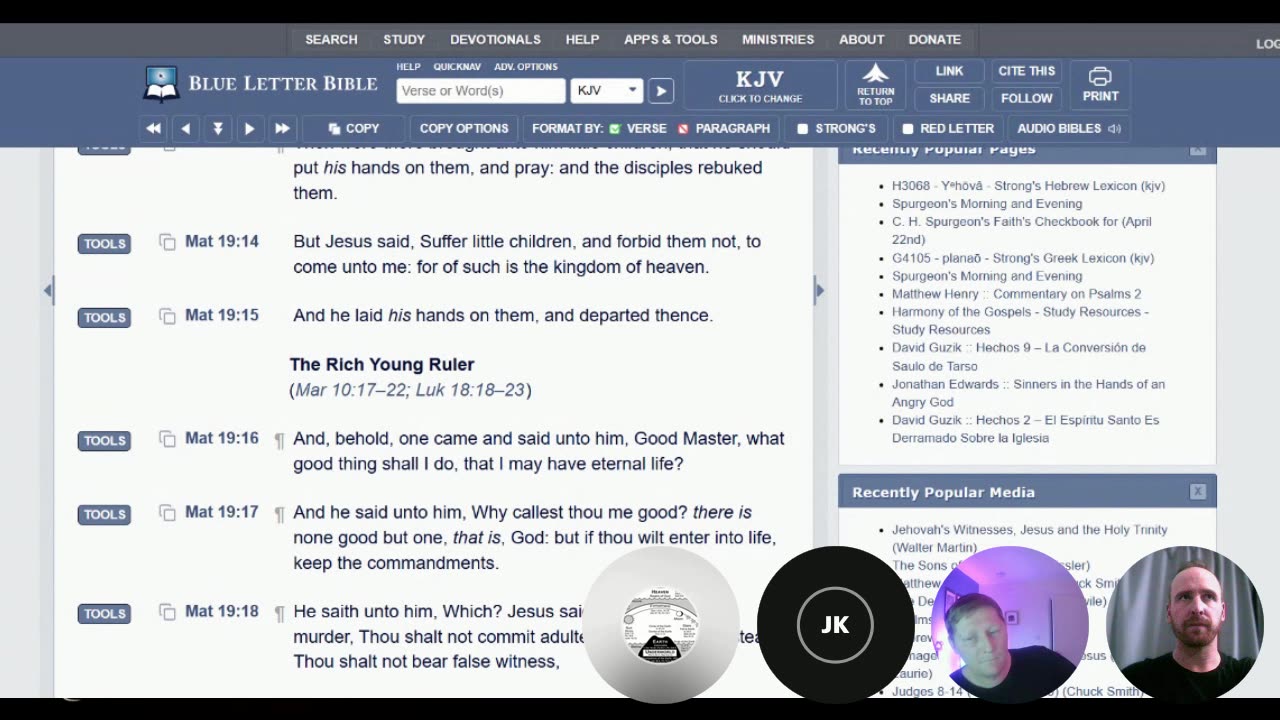
Task: Open the KJV version dropdown
Action: click(x=606, y=90)
